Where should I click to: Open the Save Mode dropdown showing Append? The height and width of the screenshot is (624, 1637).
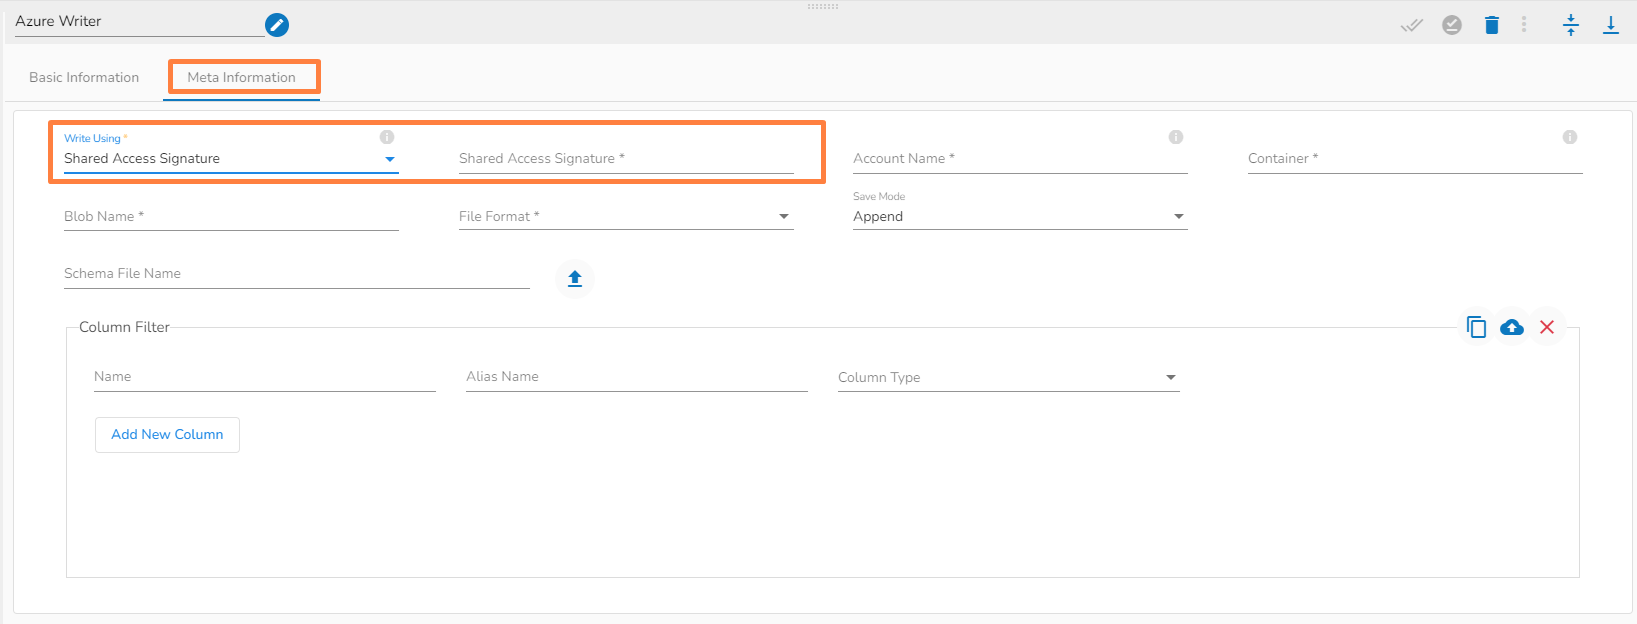(x=1179, y=217)
